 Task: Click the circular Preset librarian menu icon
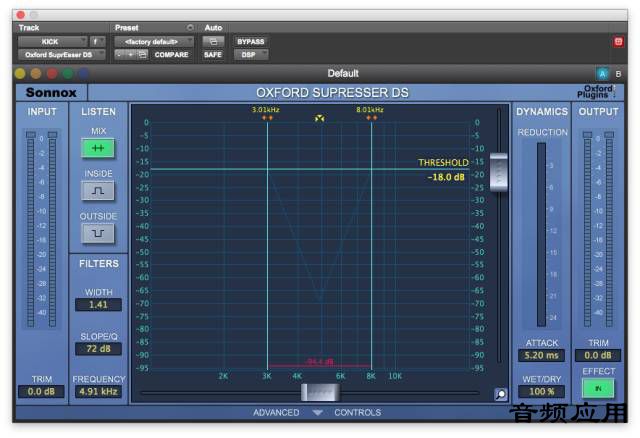pos(190,28)
